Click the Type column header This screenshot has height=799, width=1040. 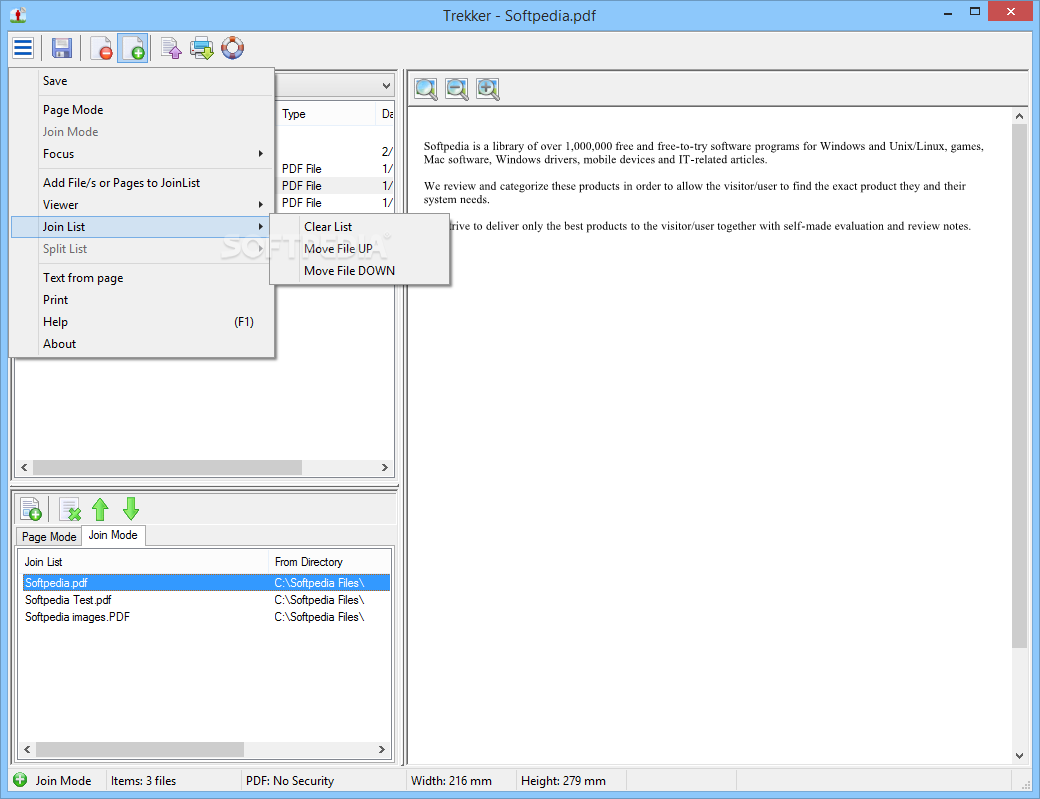point(325,114)
